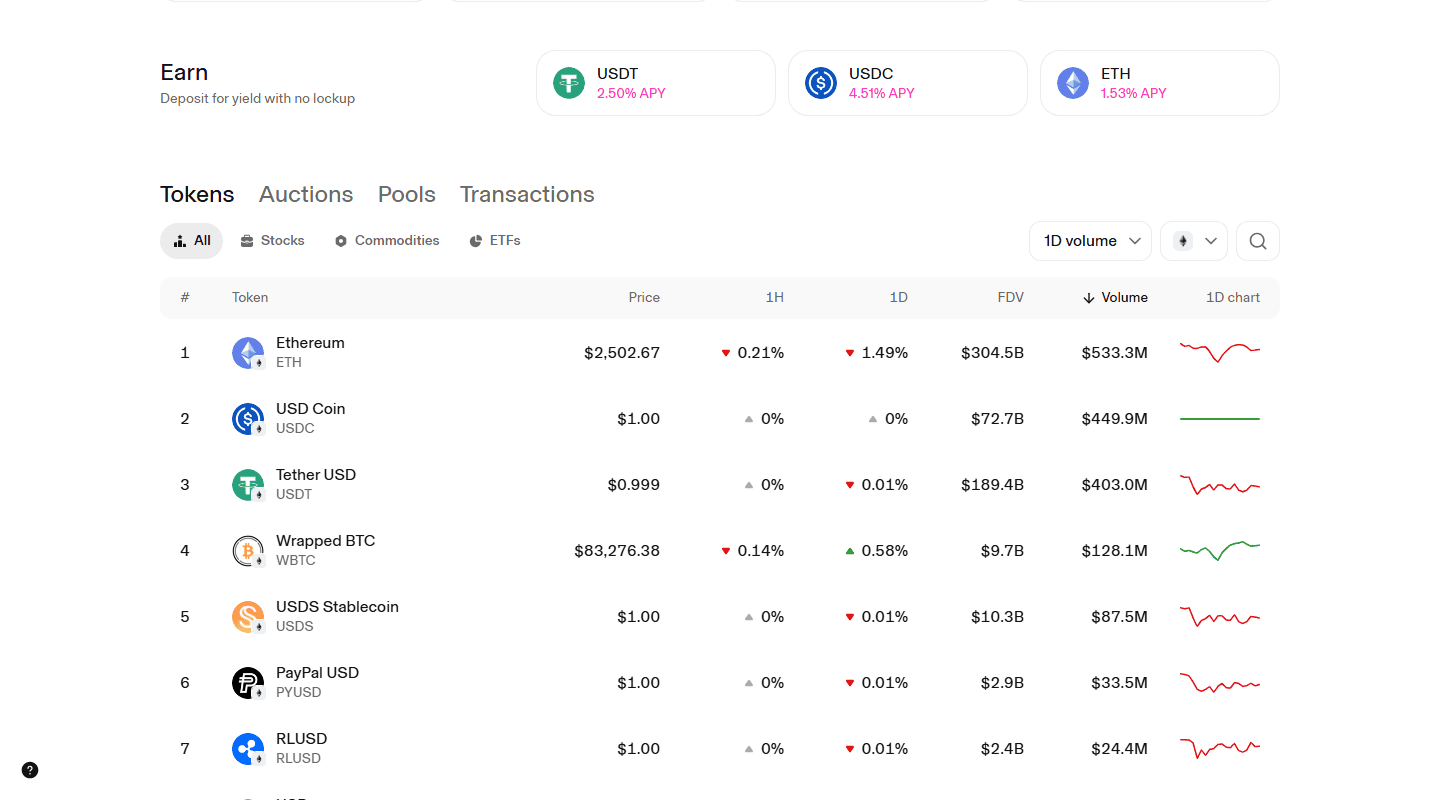The image size is (1440, 800).
Task: Click the All filter bar-chart icon
Action: (180, 241)
